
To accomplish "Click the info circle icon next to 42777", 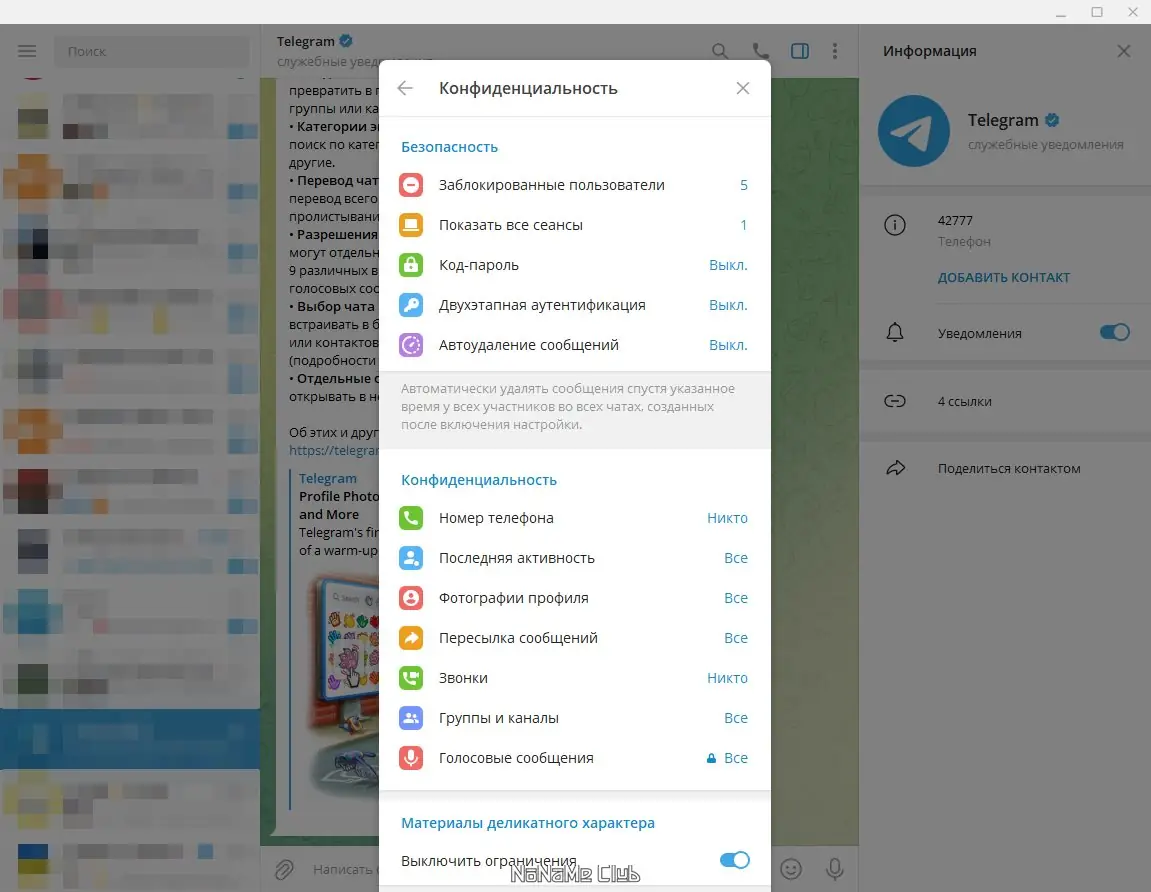I will pyautogui.click(x=895, y=225).
